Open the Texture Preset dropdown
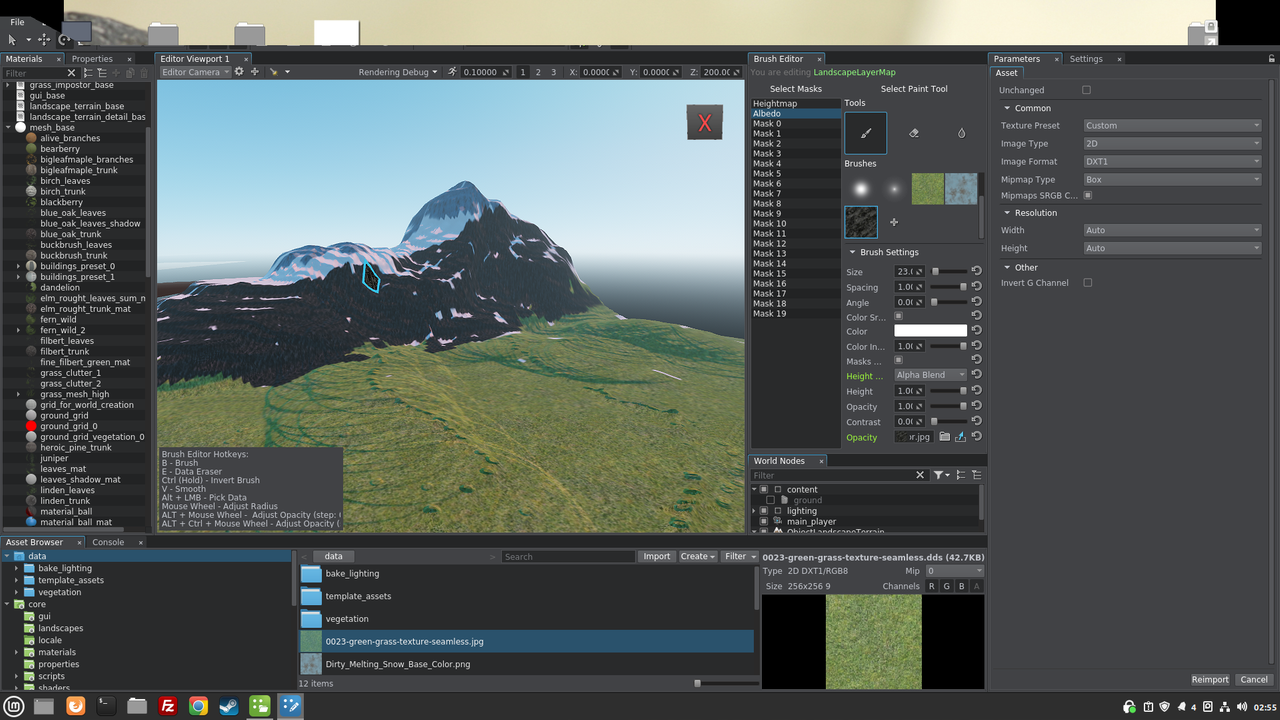 [1172, 126]
